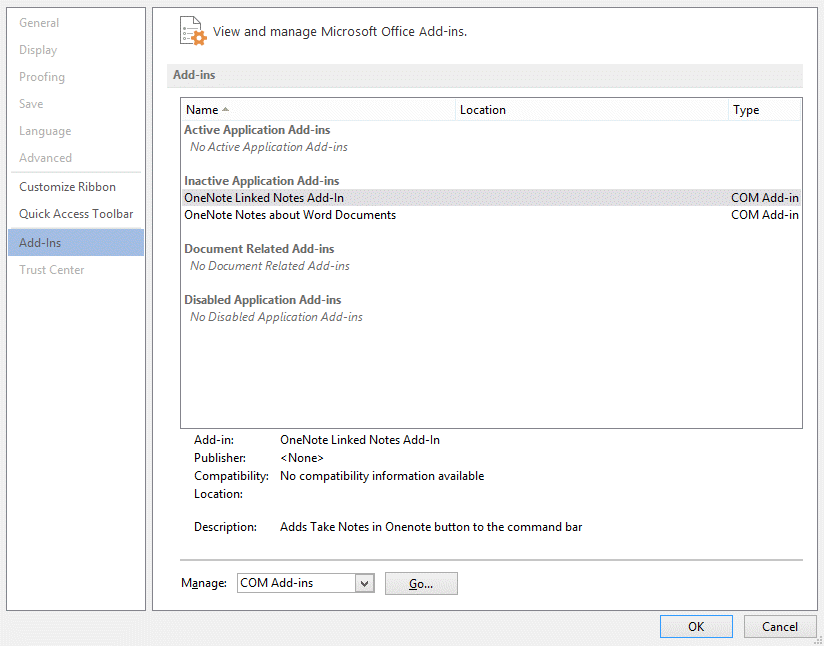This screenshot has height=646, width=824.
Task: Dismiss dialog with Cancel button
Action: click(x=780, y=626)
